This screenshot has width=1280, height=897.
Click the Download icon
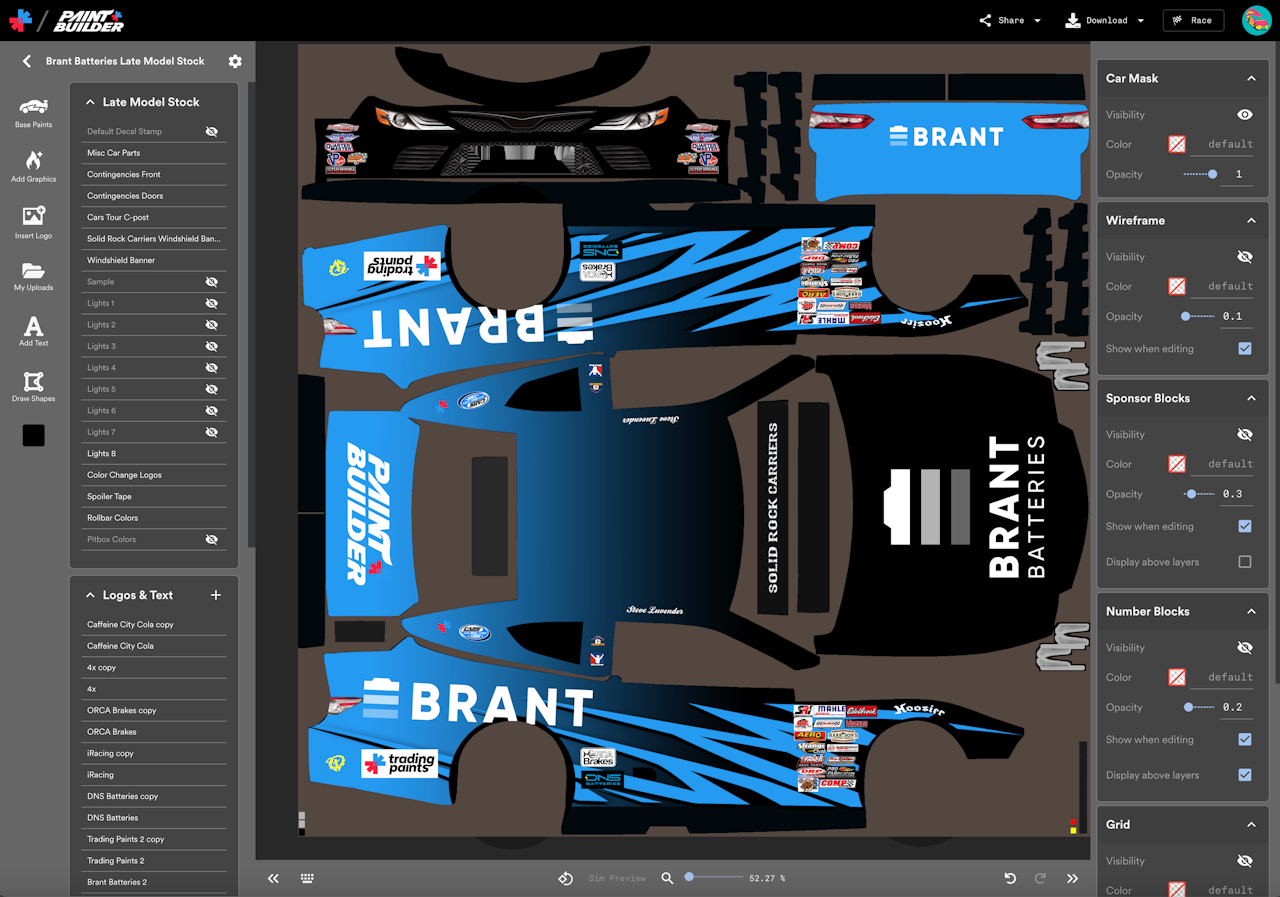pyautogui.click(x=1073, y=20)
